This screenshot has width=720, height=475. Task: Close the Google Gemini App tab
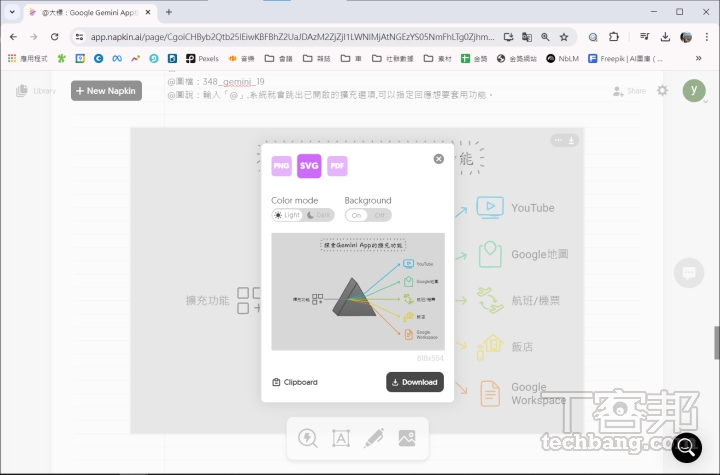[148, 12]
